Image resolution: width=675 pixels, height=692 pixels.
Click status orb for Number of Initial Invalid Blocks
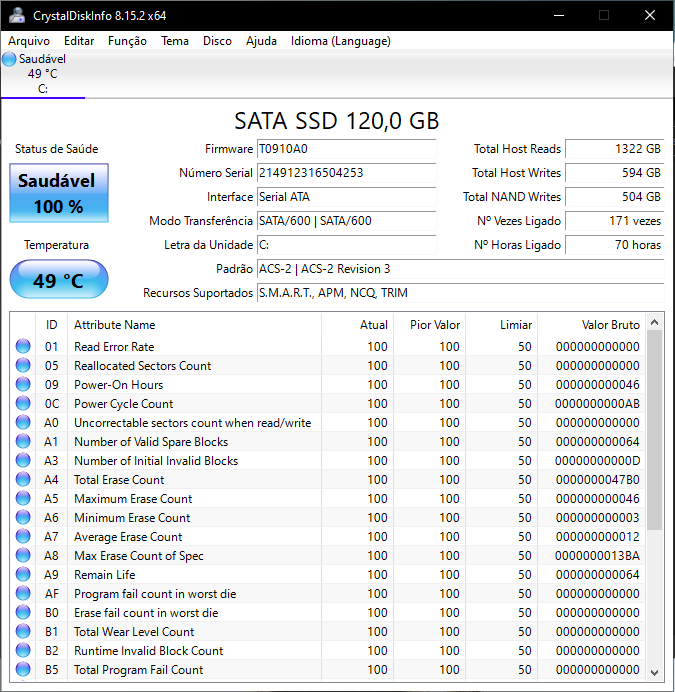(x=23, y=460)
